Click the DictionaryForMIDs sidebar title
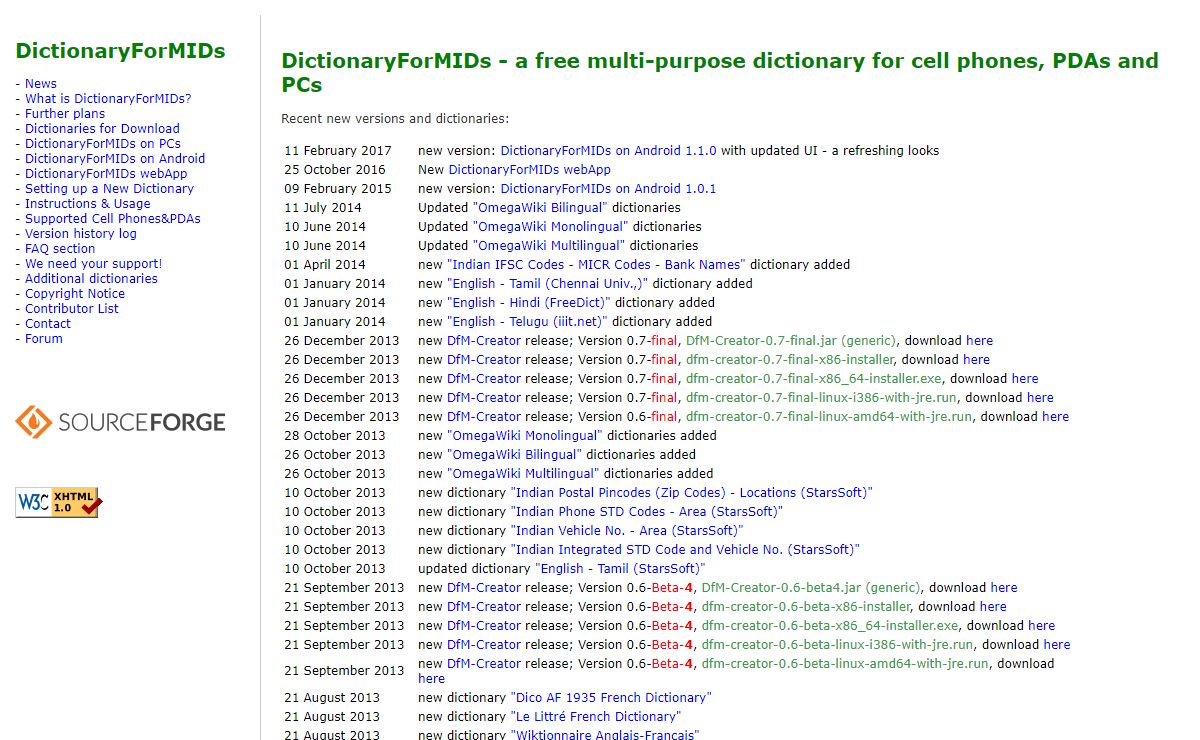The width and height of the screenshot is (1200, 740). pos(120,51)
